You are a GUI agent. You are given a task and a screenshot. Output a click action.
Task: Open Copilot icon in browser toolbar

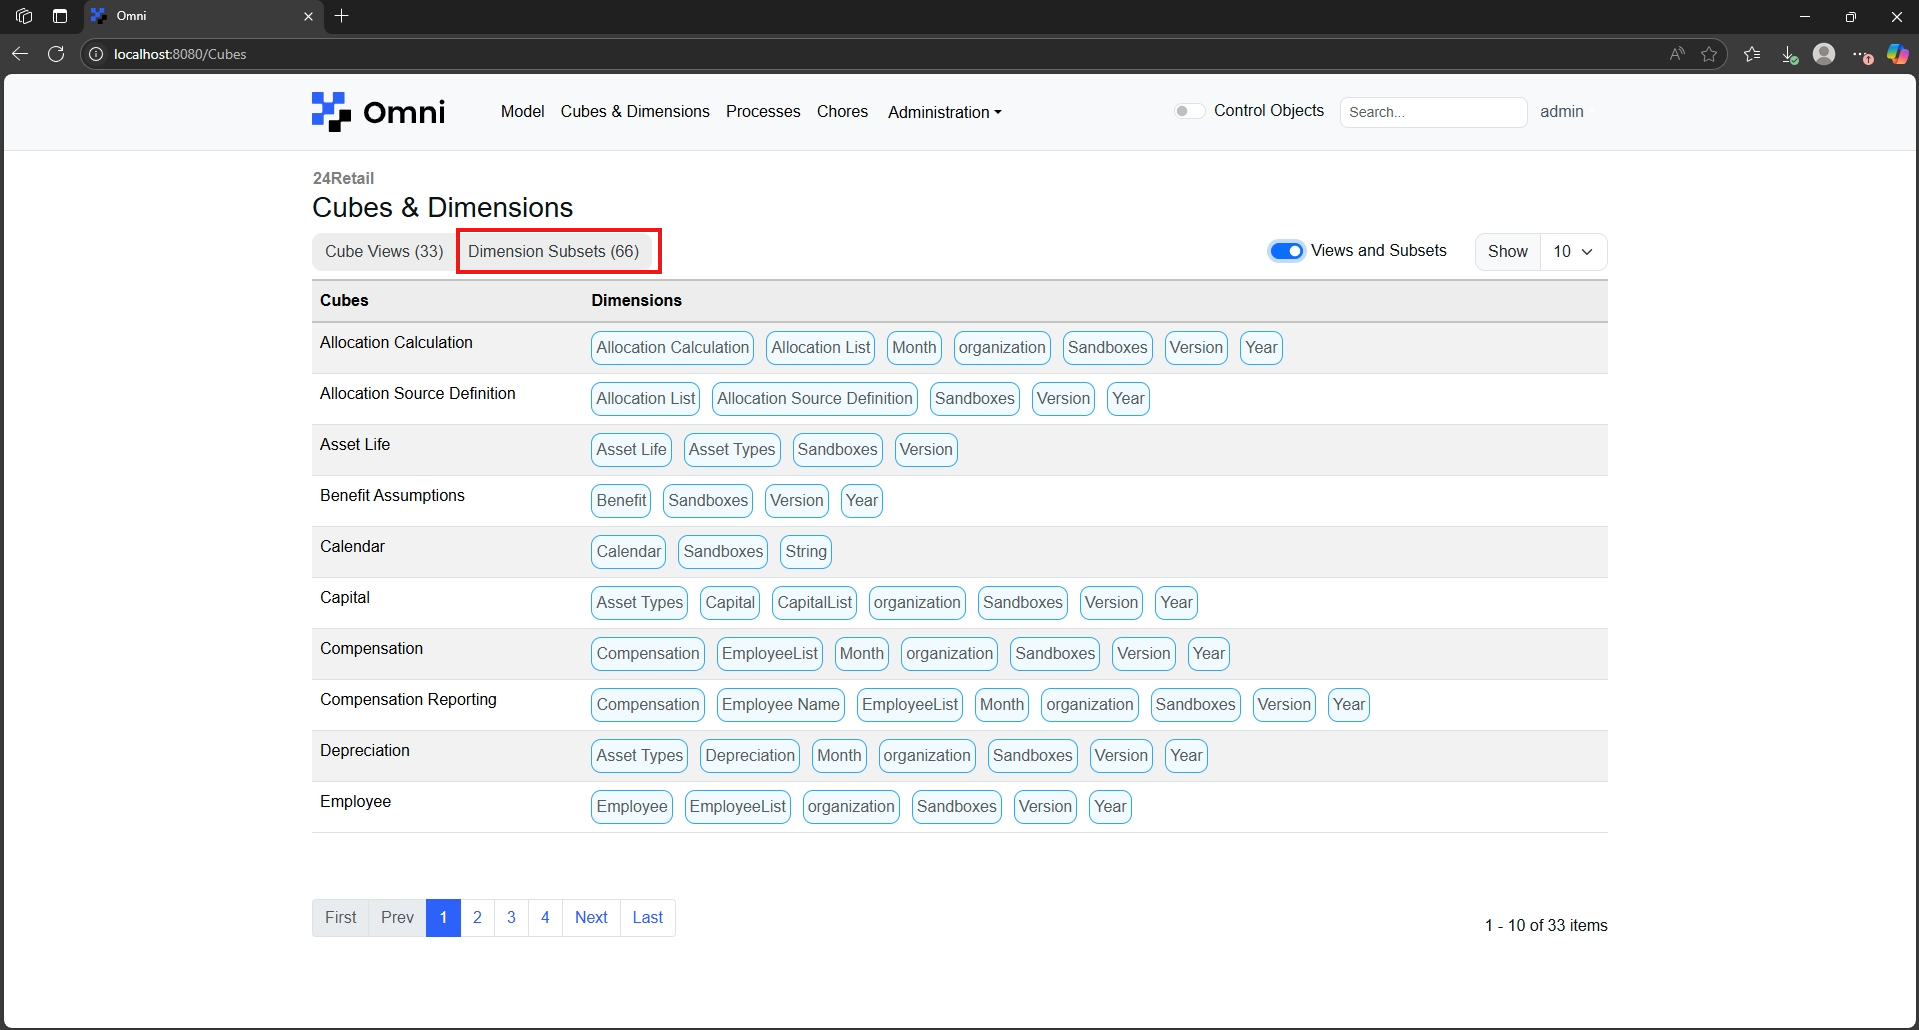[x=1897, y=54]
